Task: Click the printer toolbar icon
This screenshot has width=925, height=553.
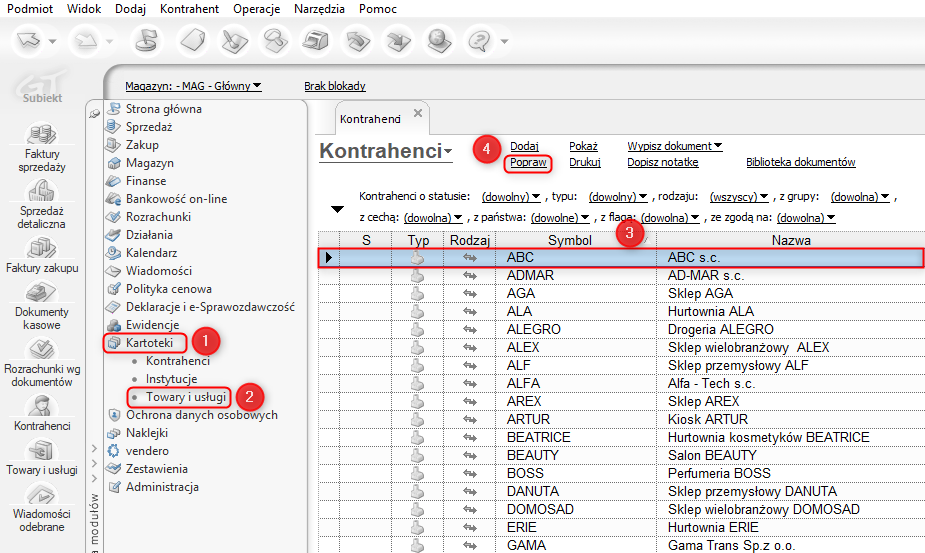Action: click(316, 41)
